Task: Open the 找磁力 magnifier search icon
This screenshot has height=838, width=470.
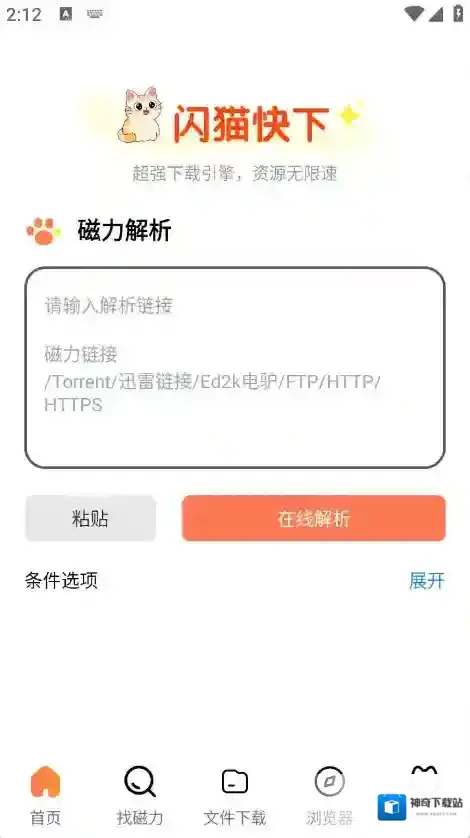Action: 140,782
